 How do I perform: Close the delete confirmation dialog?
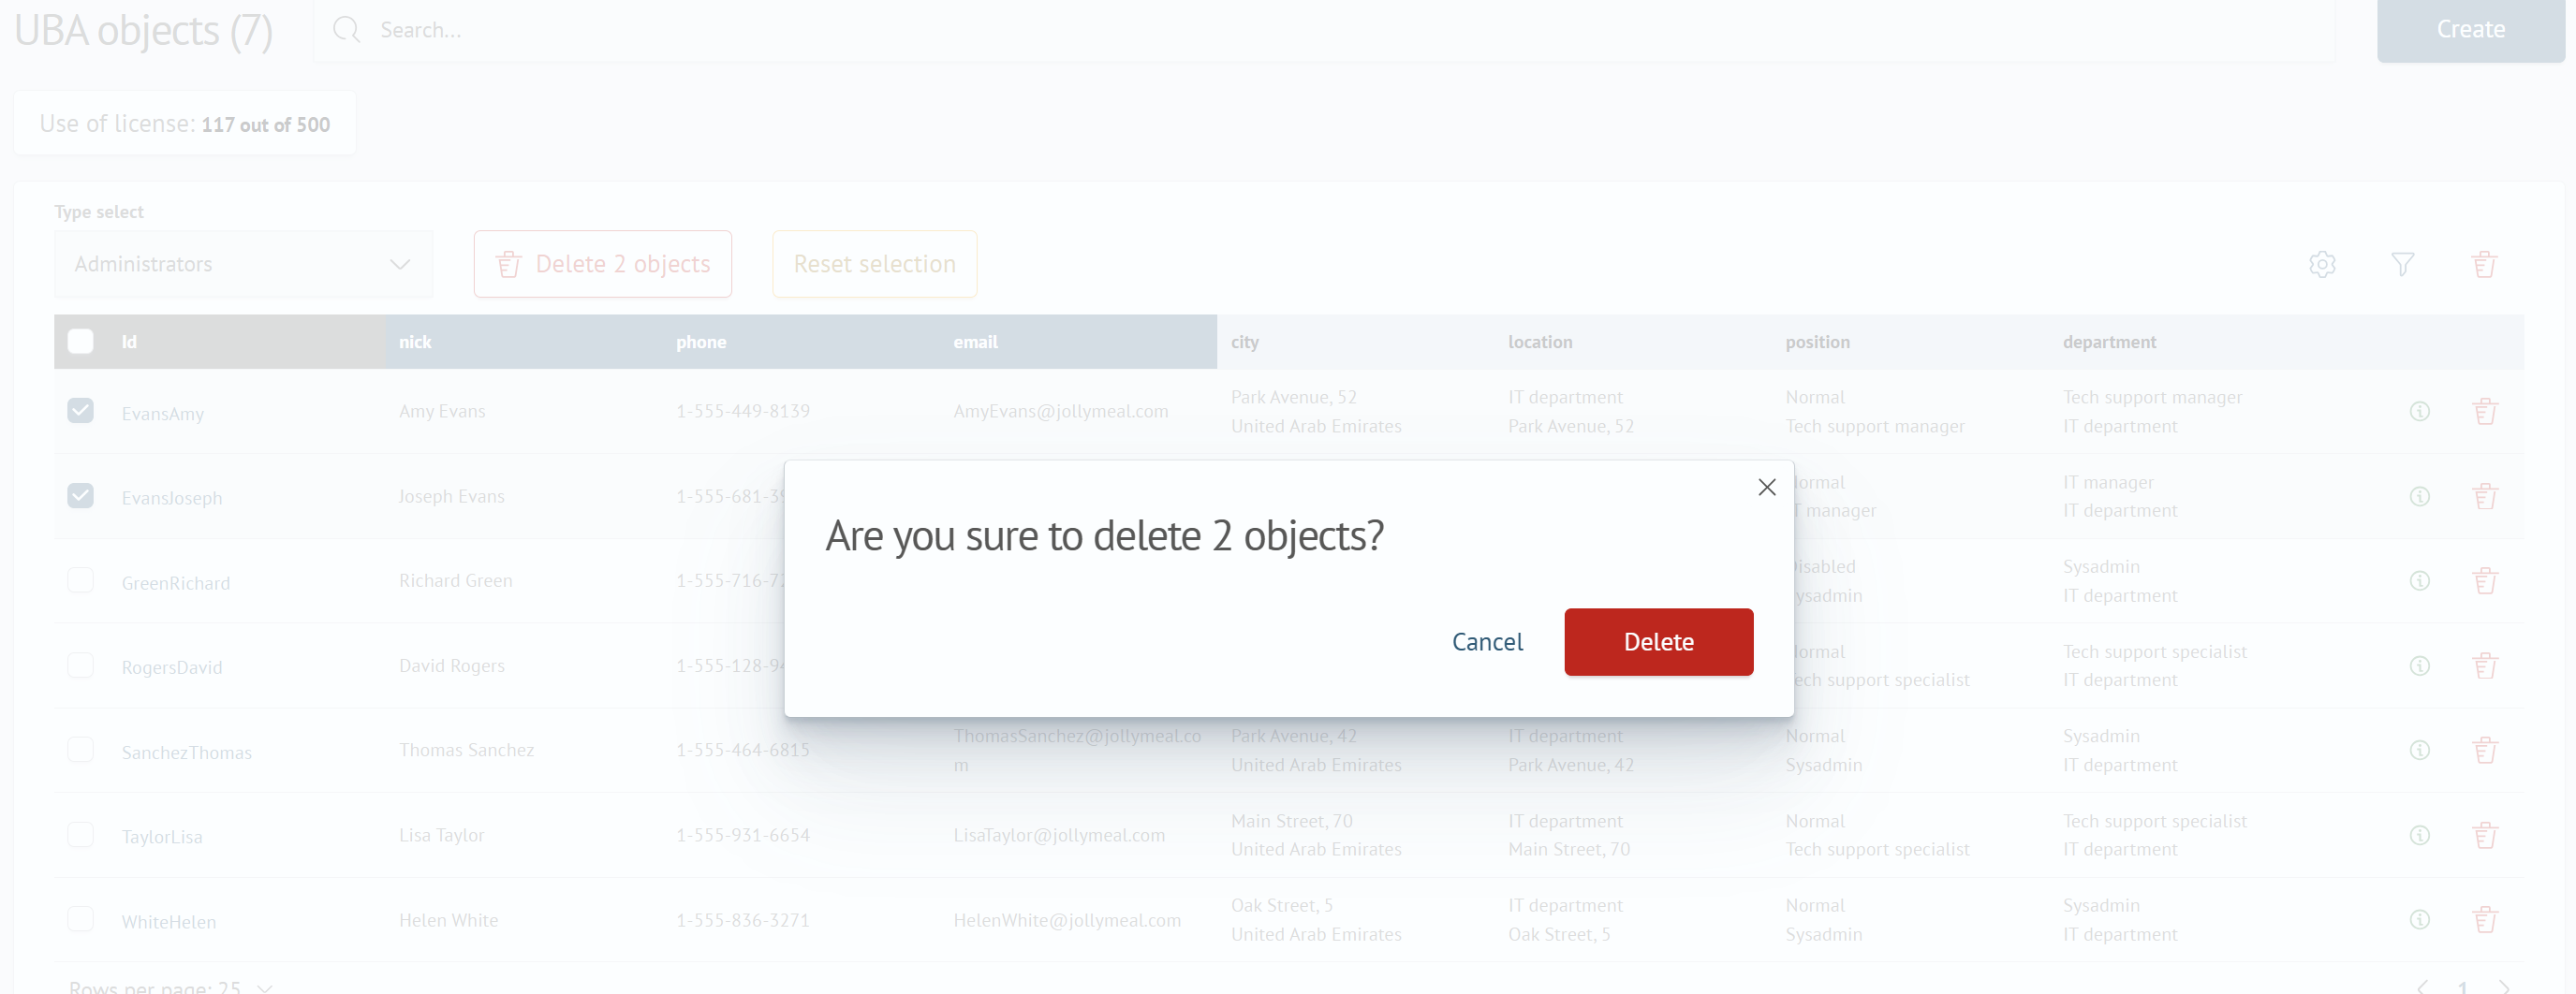(1767, 487)
